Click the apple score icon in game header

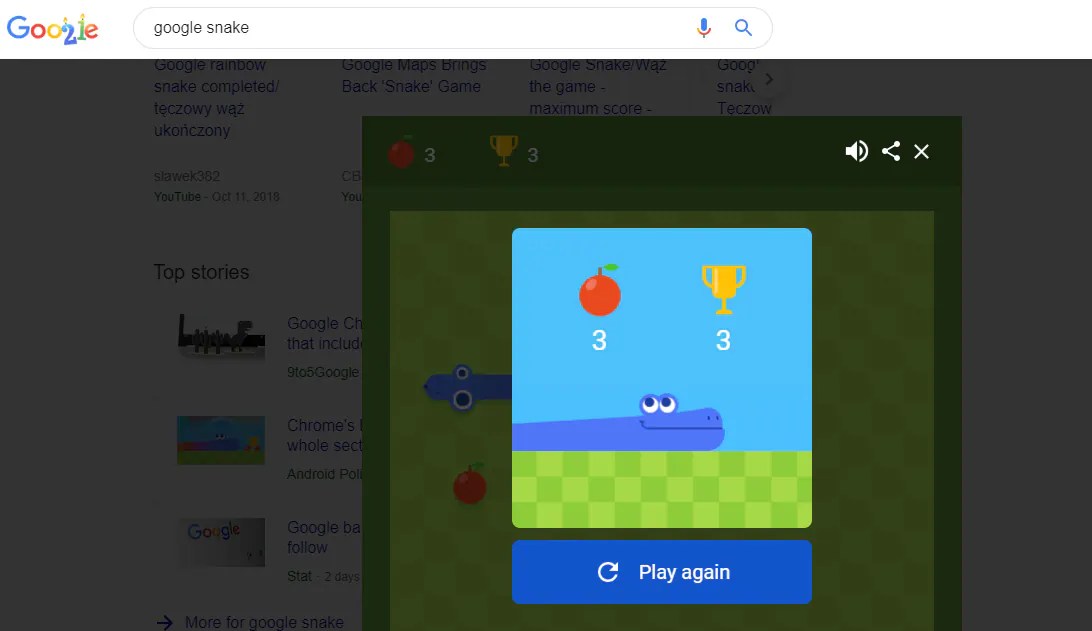401,152
